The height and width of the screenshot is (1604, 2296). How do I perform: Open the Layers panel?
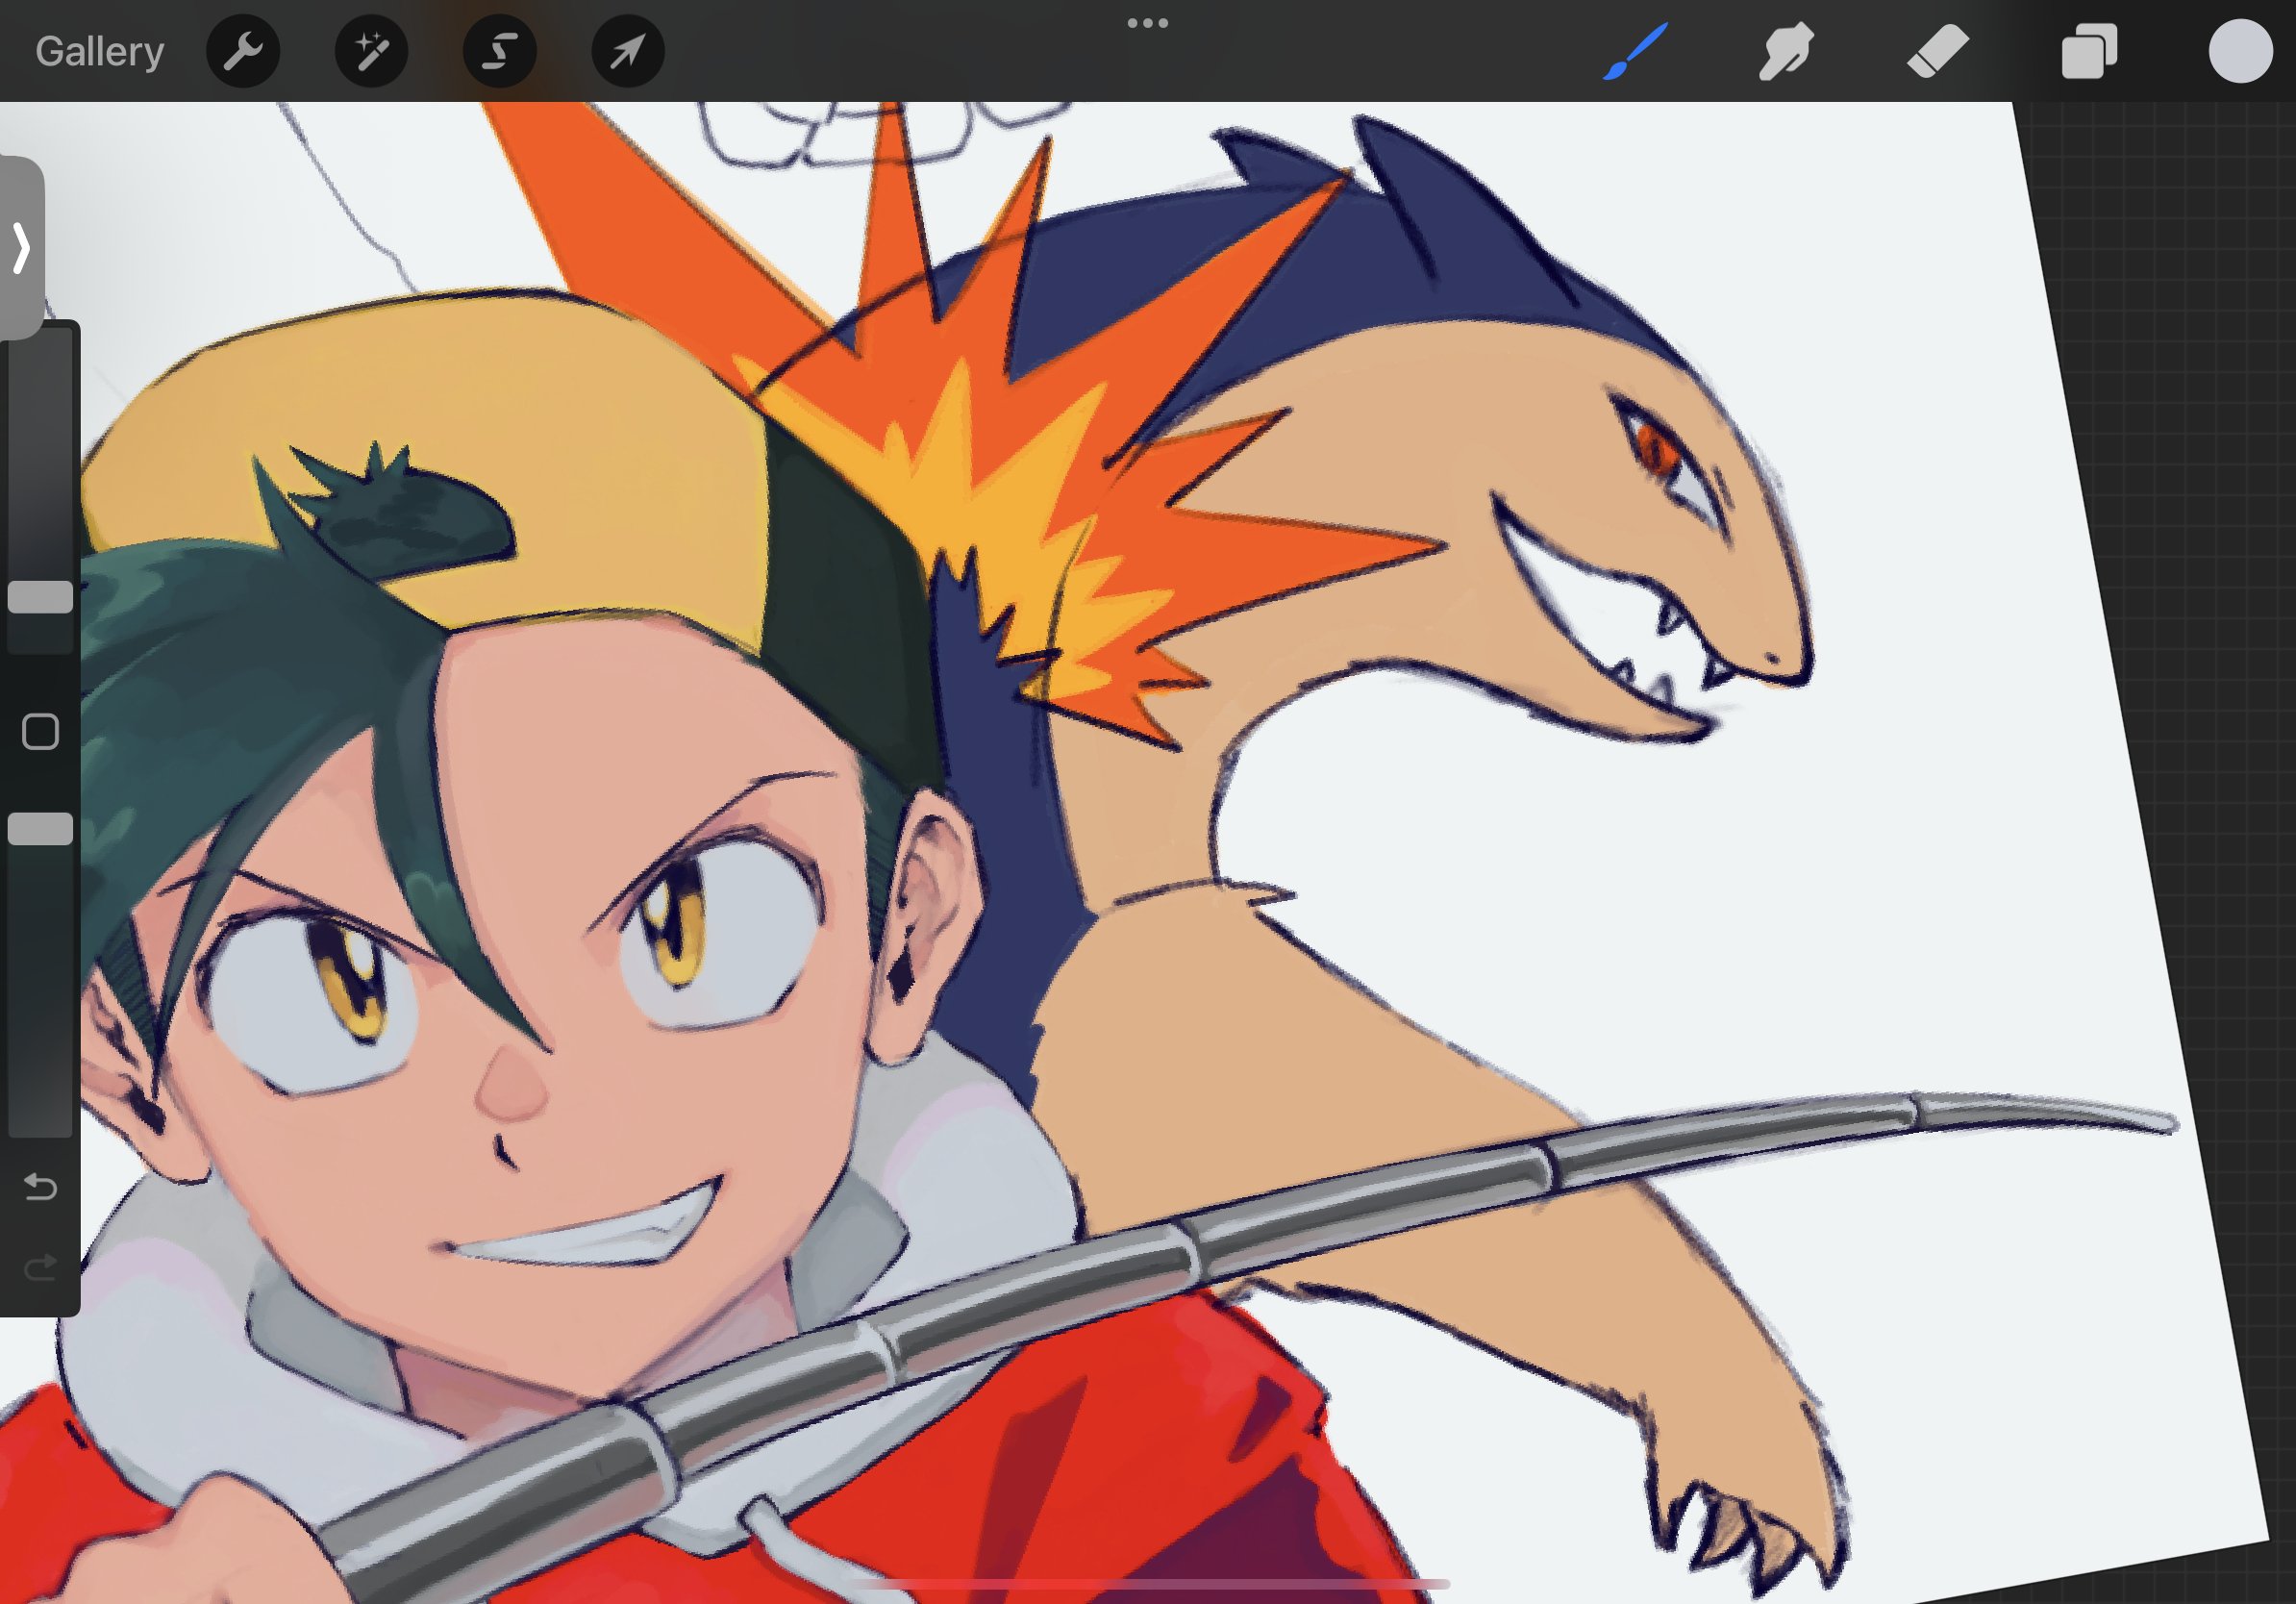click(2089, 51)
